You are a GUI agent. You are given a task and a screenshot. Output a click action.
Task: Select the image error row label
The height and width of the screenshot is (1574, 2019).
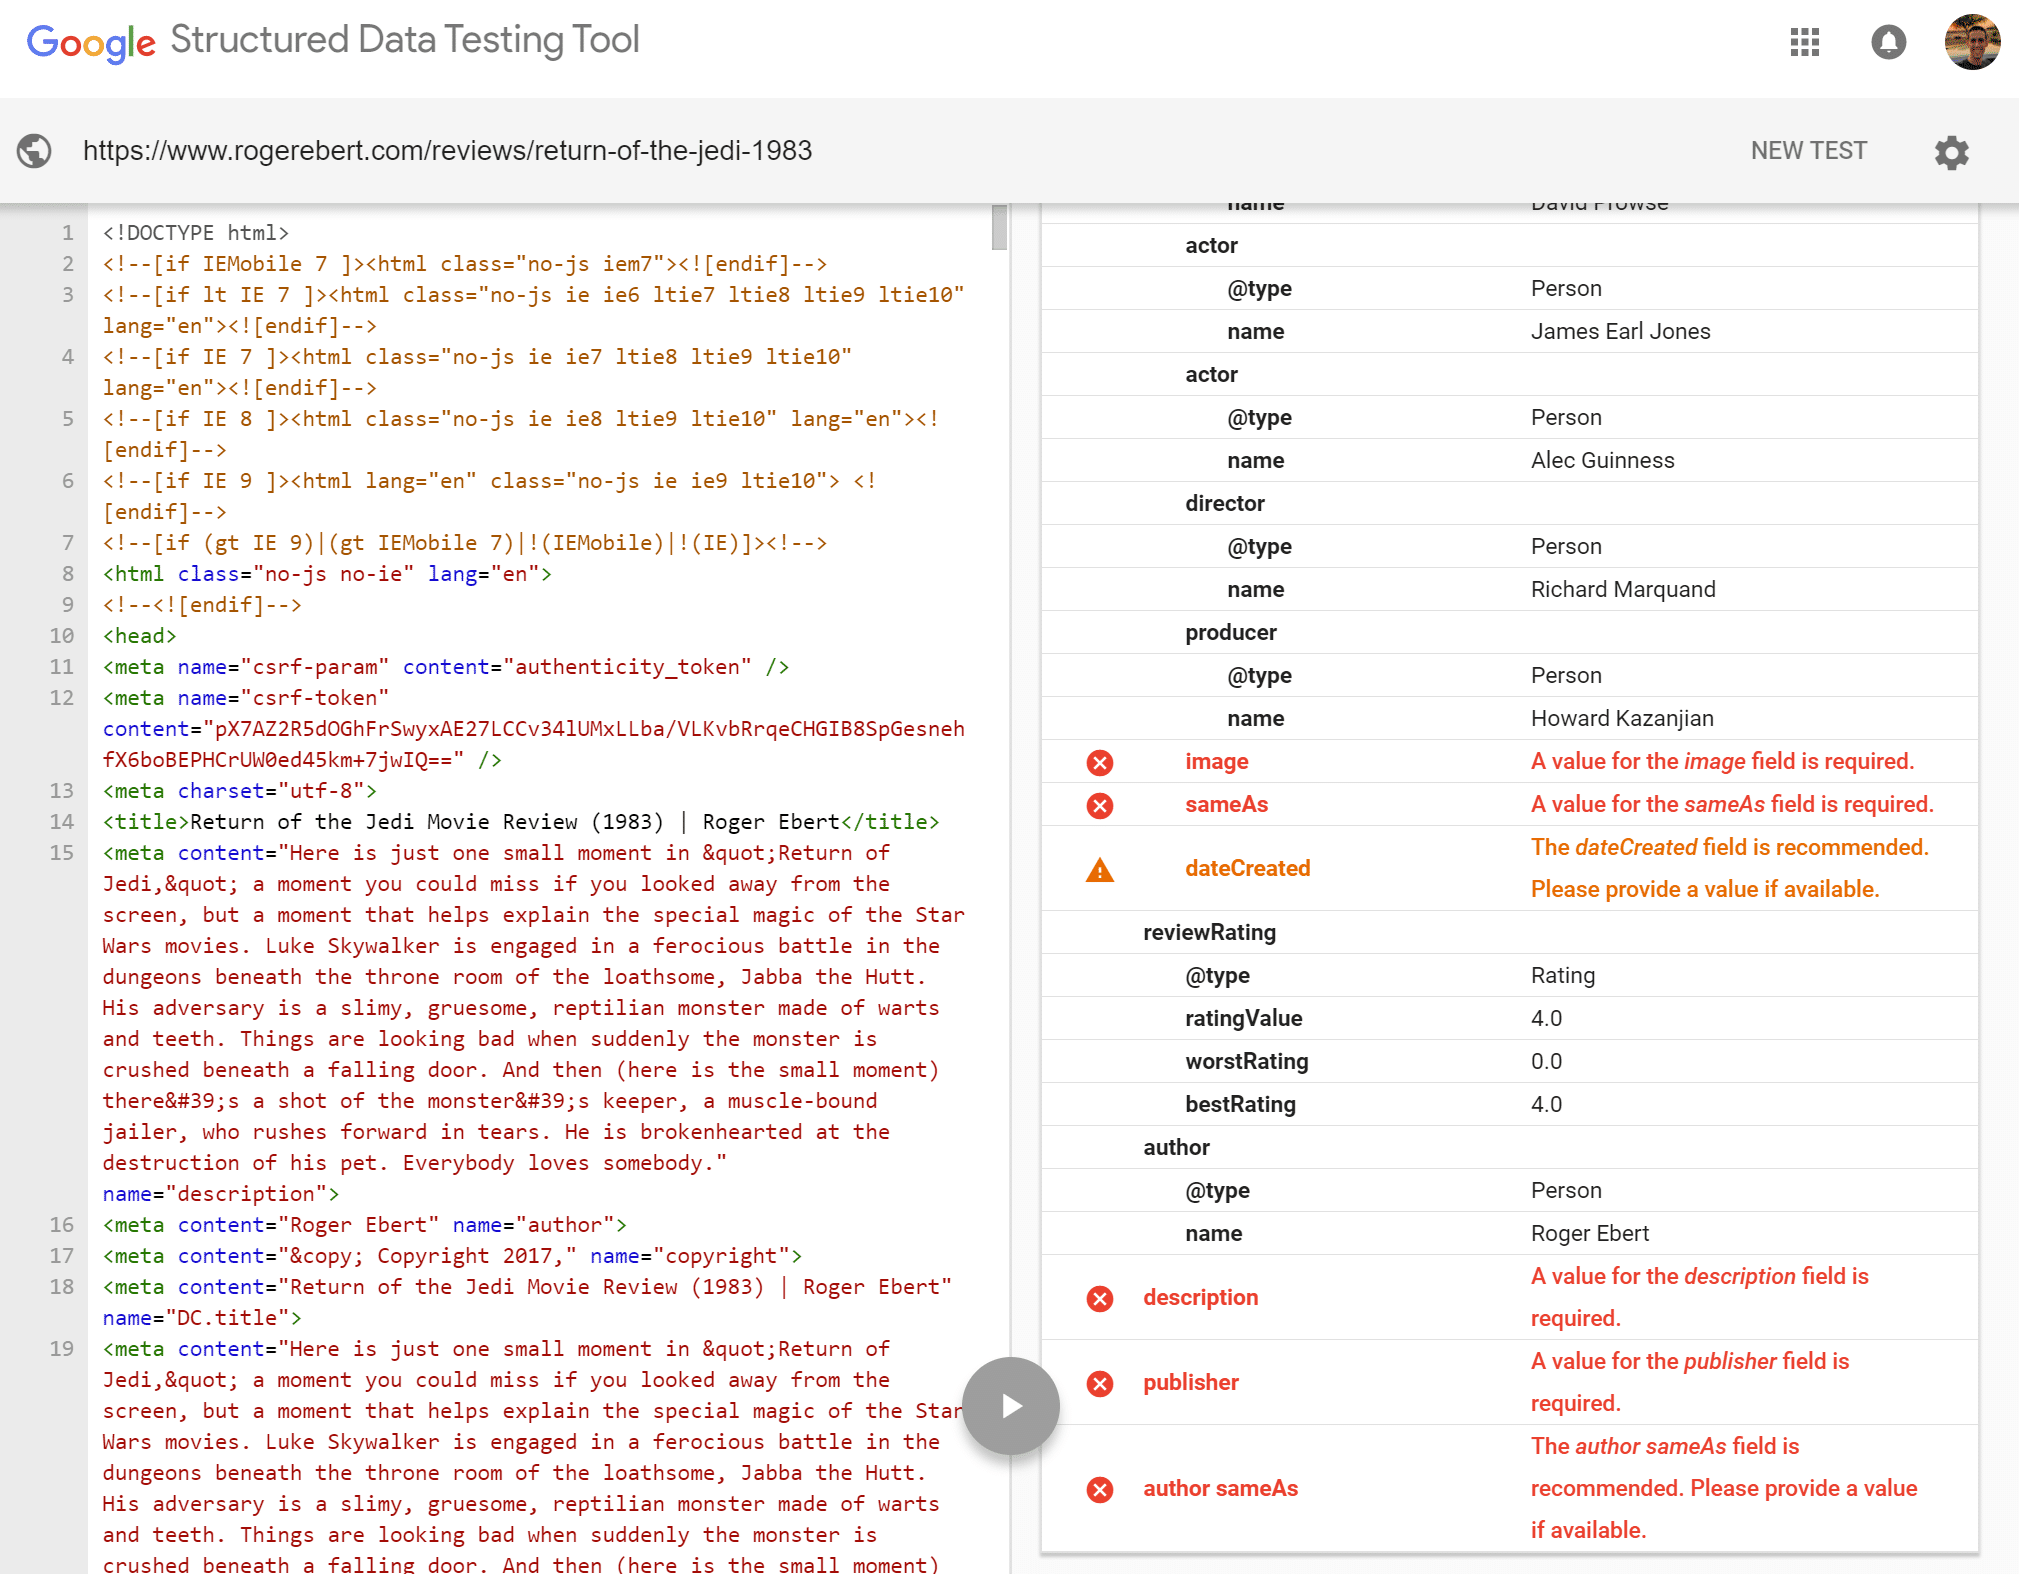(1216, 762)
